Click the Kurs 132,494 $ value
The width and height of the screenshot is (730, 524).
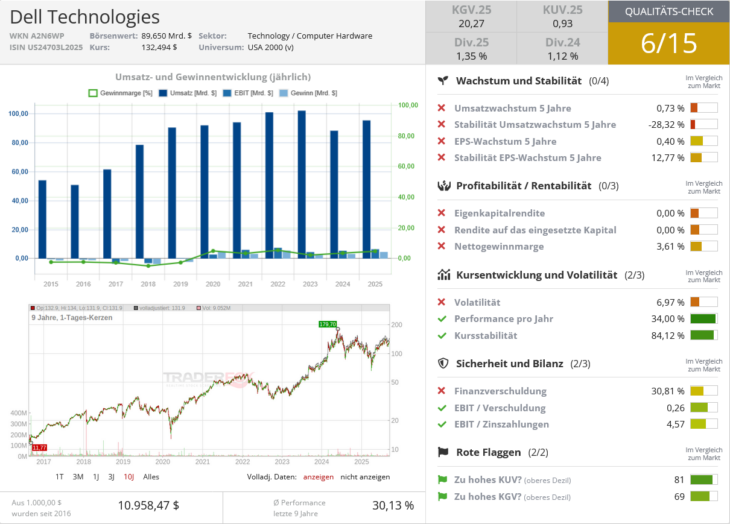coord(159,47)
